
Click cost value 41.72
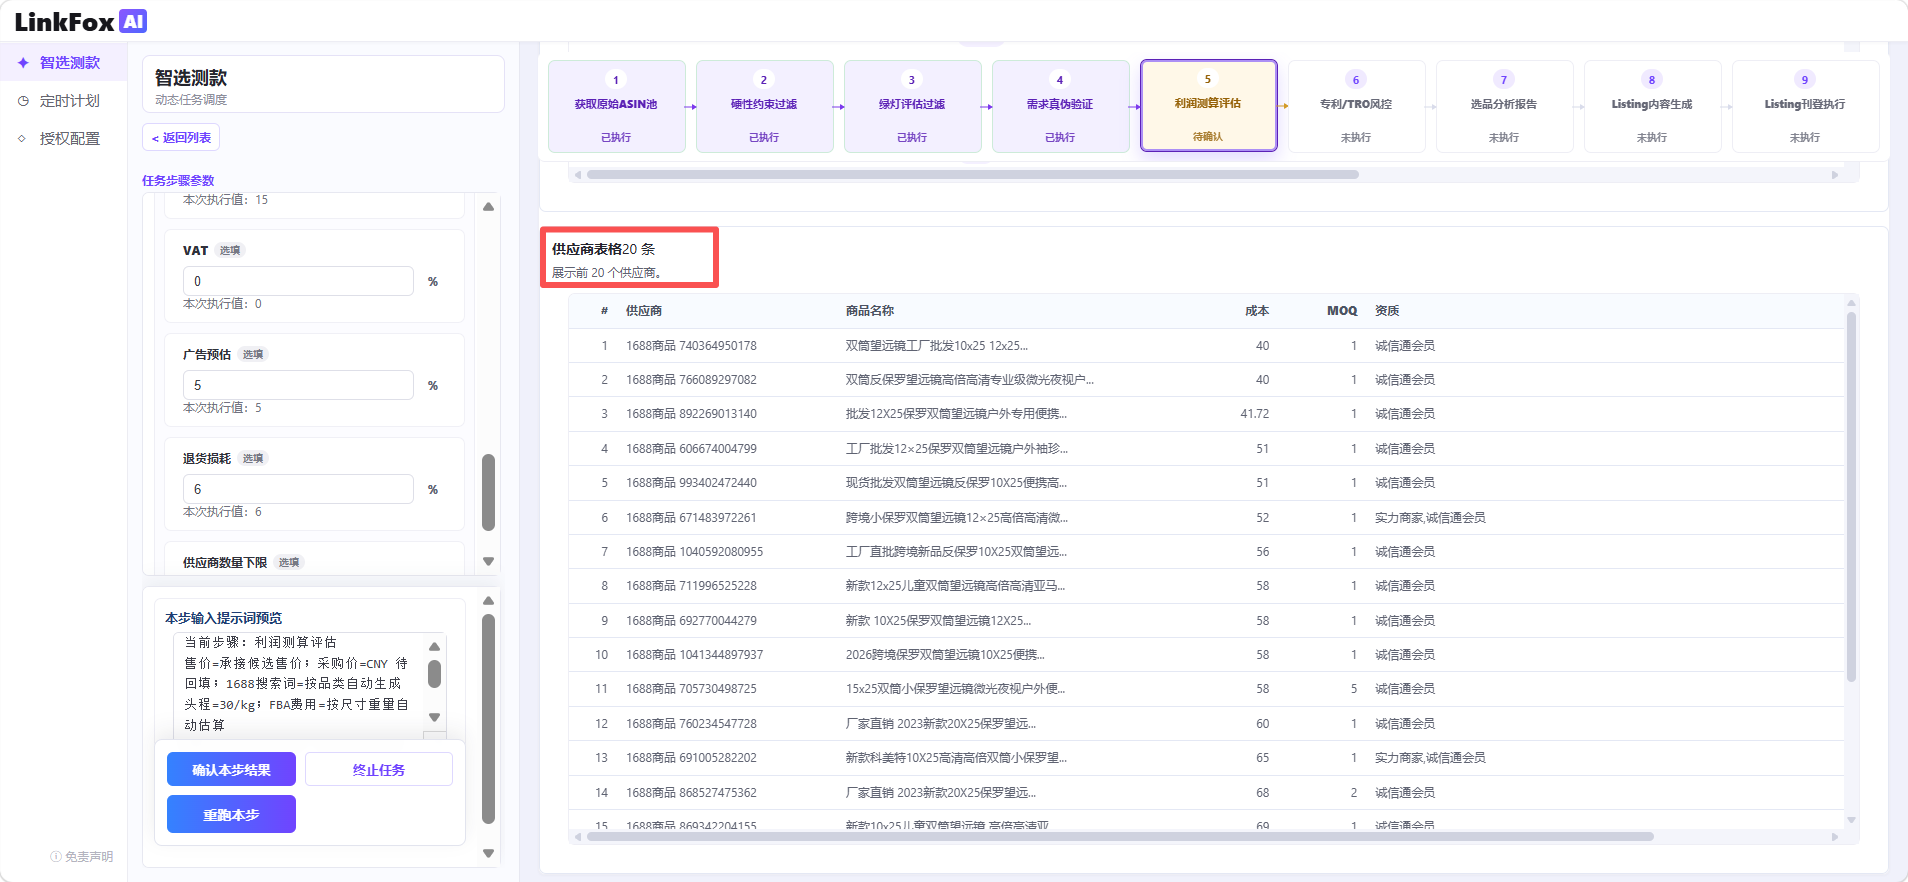[1255, 414]
